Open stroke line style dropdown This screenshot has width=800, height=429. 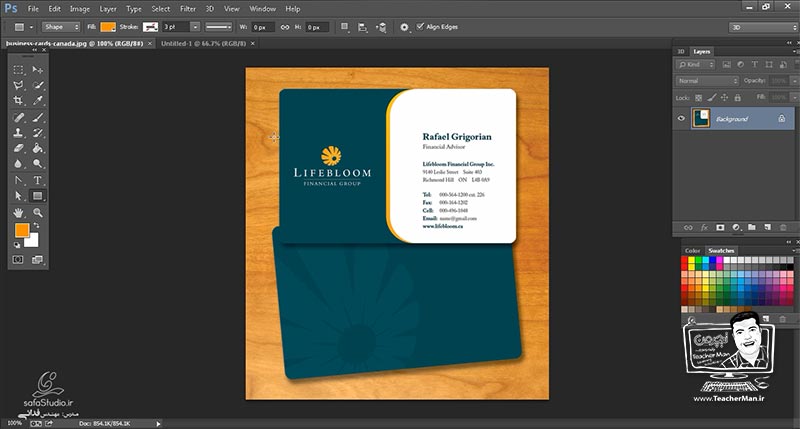218,27
